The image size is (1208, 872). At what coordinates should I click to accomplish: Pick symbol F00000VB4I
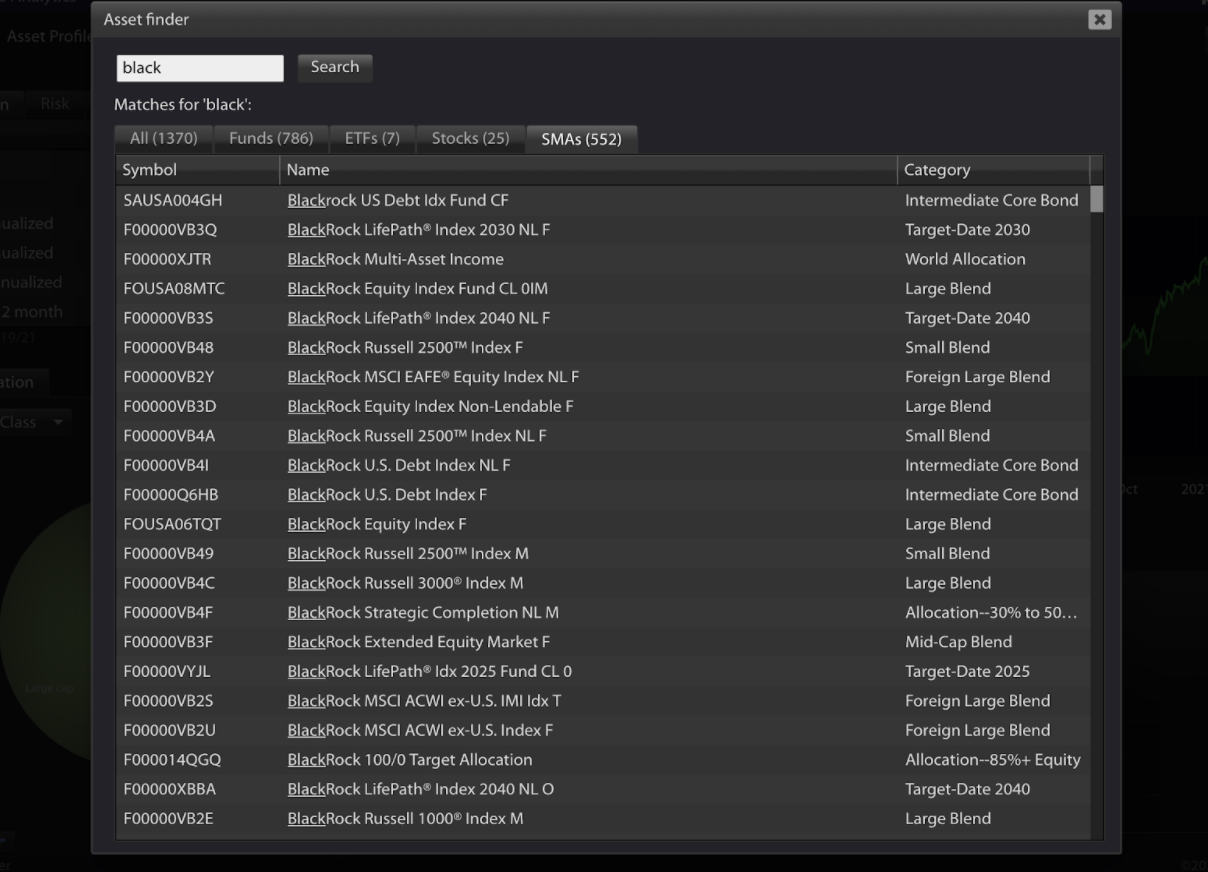[166, 465]
